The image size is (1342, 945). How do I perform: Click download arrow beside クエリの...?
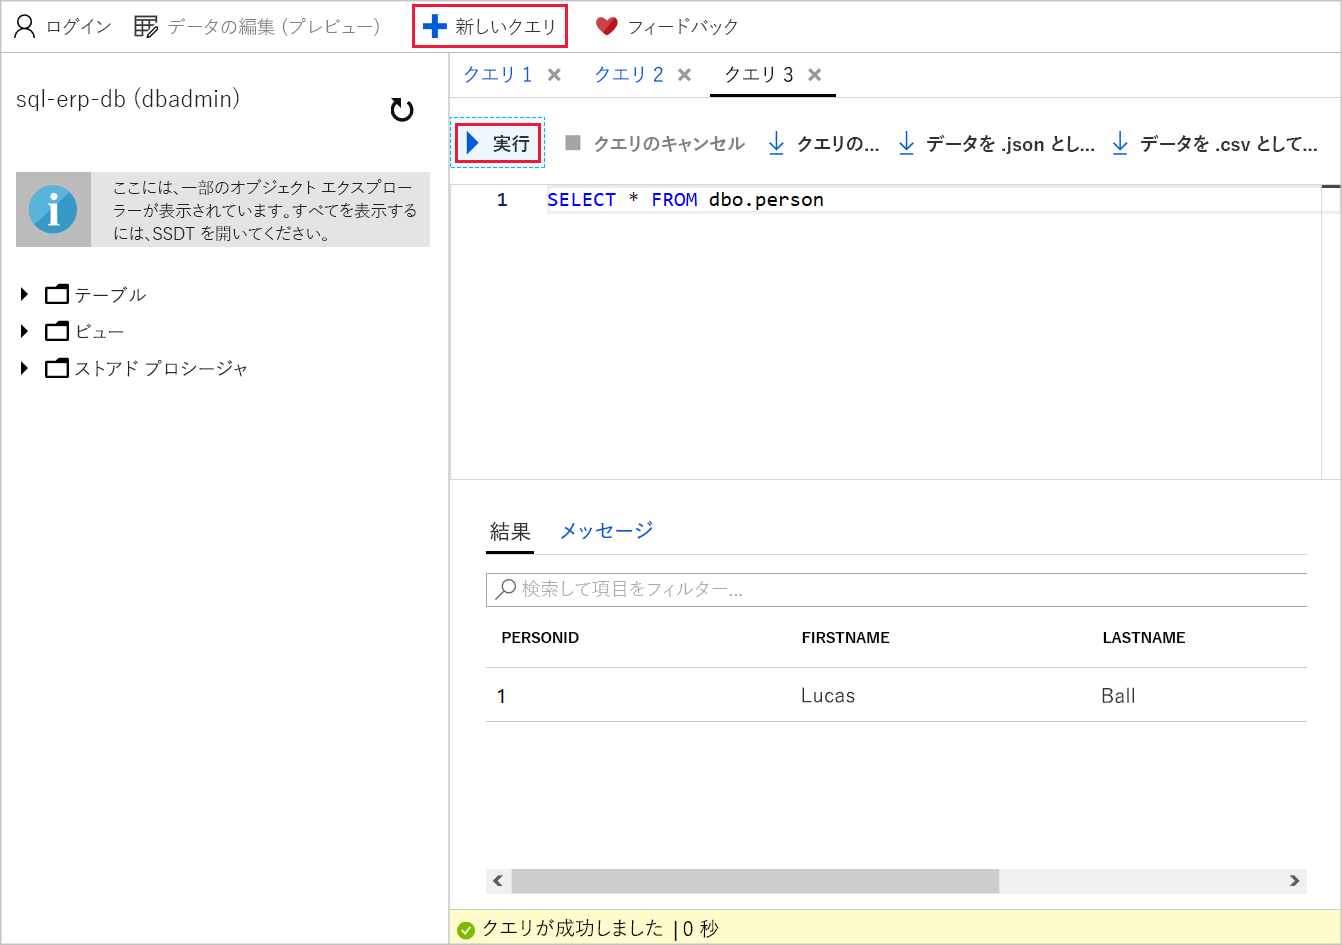[776, 143]
